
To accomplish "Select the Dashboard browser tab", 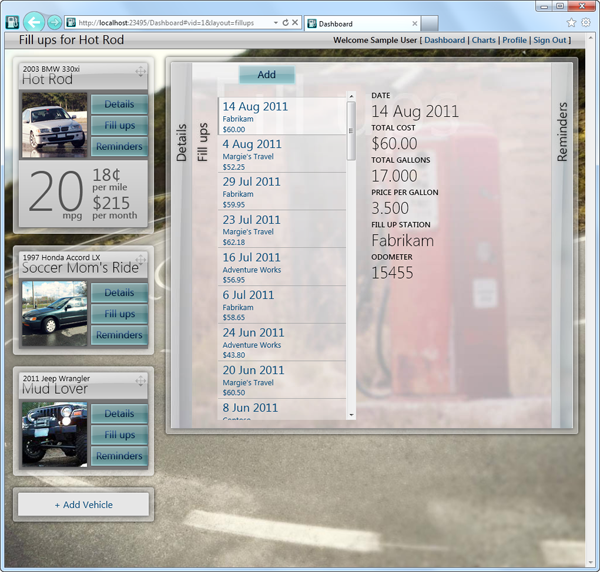I will [362, 24].
